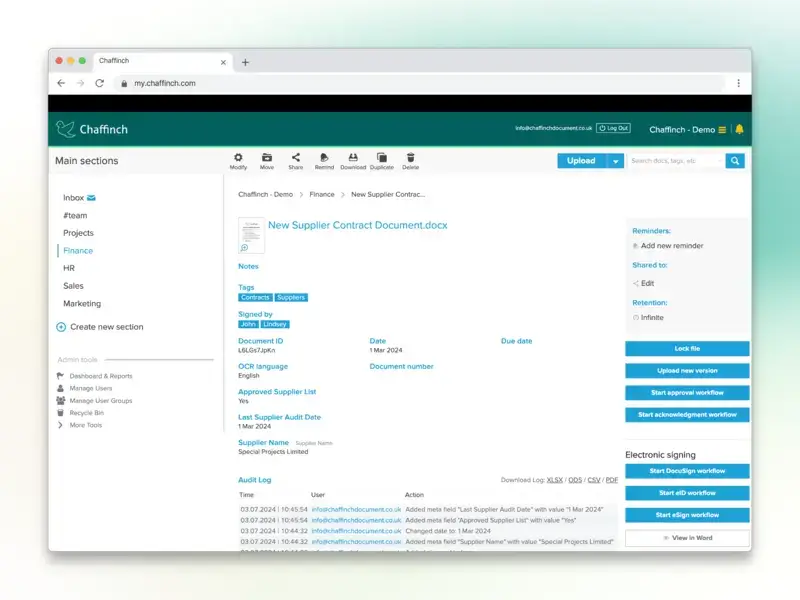Screen dimensions: 800x600
Task: Click the Inbox envelope icon
Action: click(91, 197)
